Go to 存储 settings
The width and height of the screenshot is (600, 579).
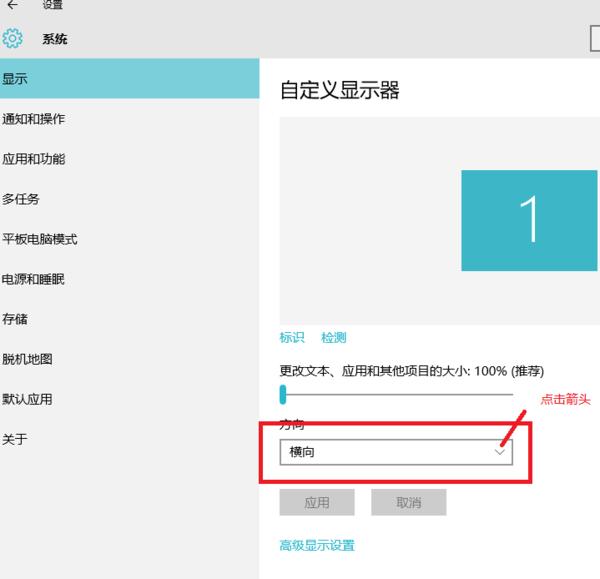pos(15,319)
